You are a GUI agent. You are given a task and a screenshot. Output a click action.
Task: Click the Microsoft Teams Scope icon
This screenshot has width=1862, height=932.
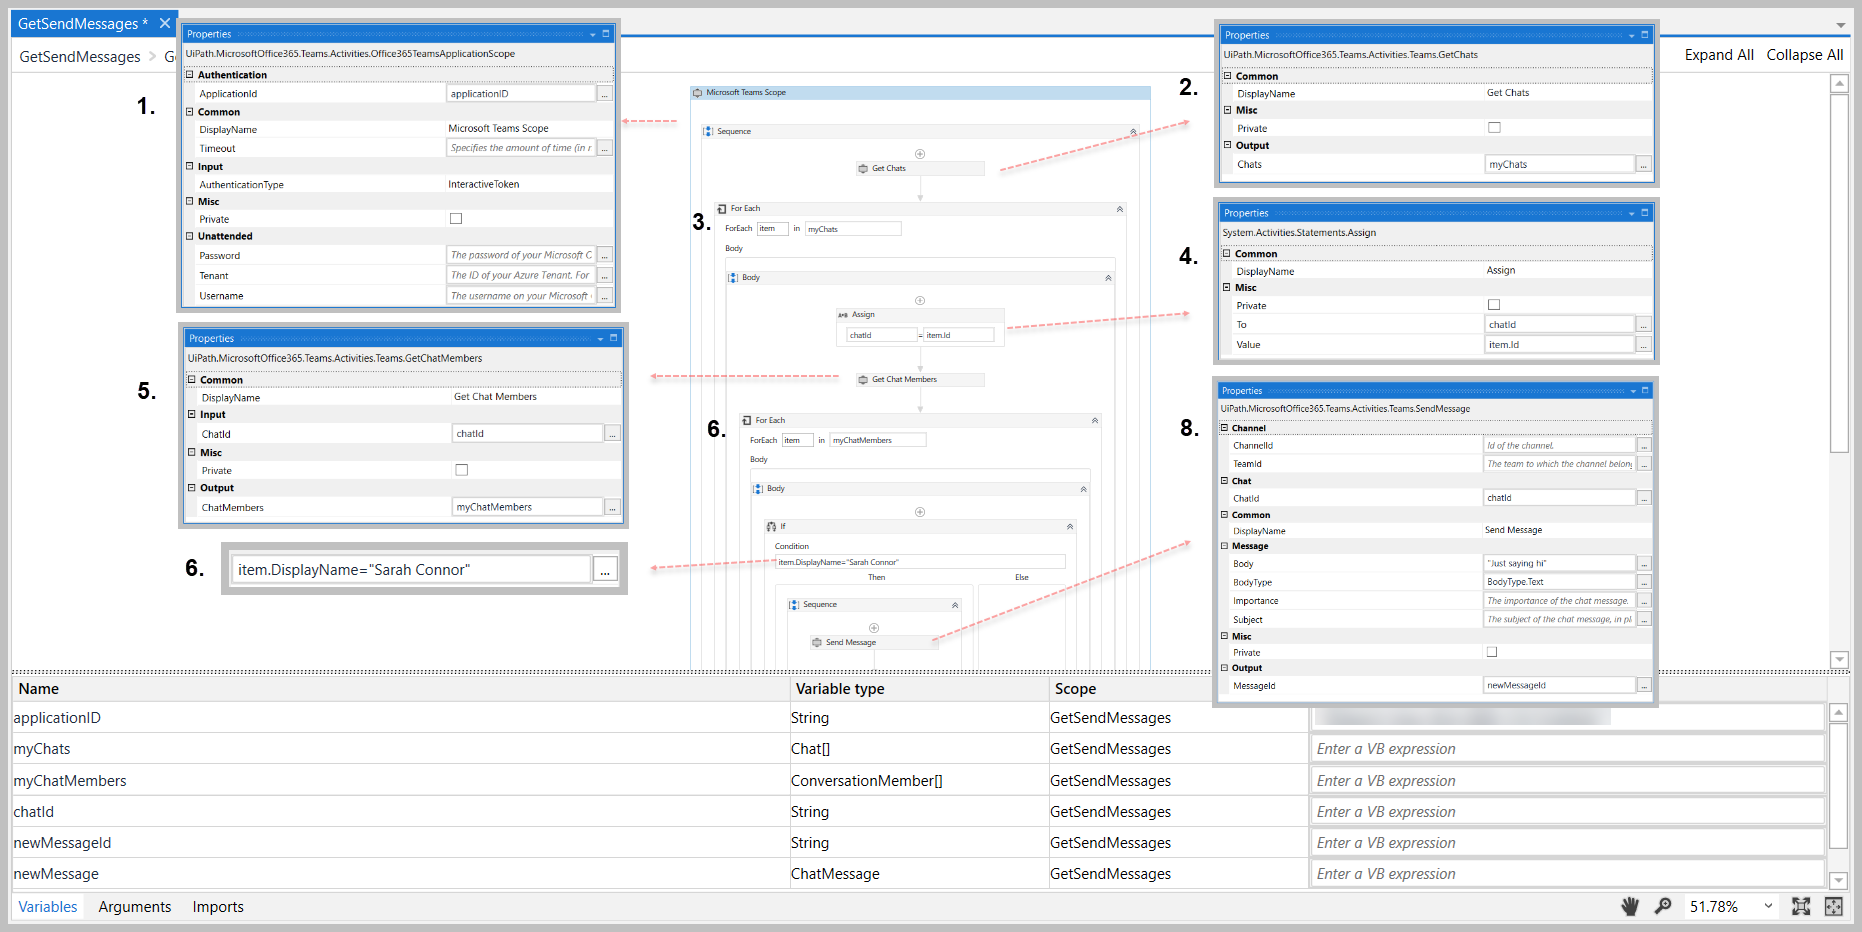pos(697,92)
